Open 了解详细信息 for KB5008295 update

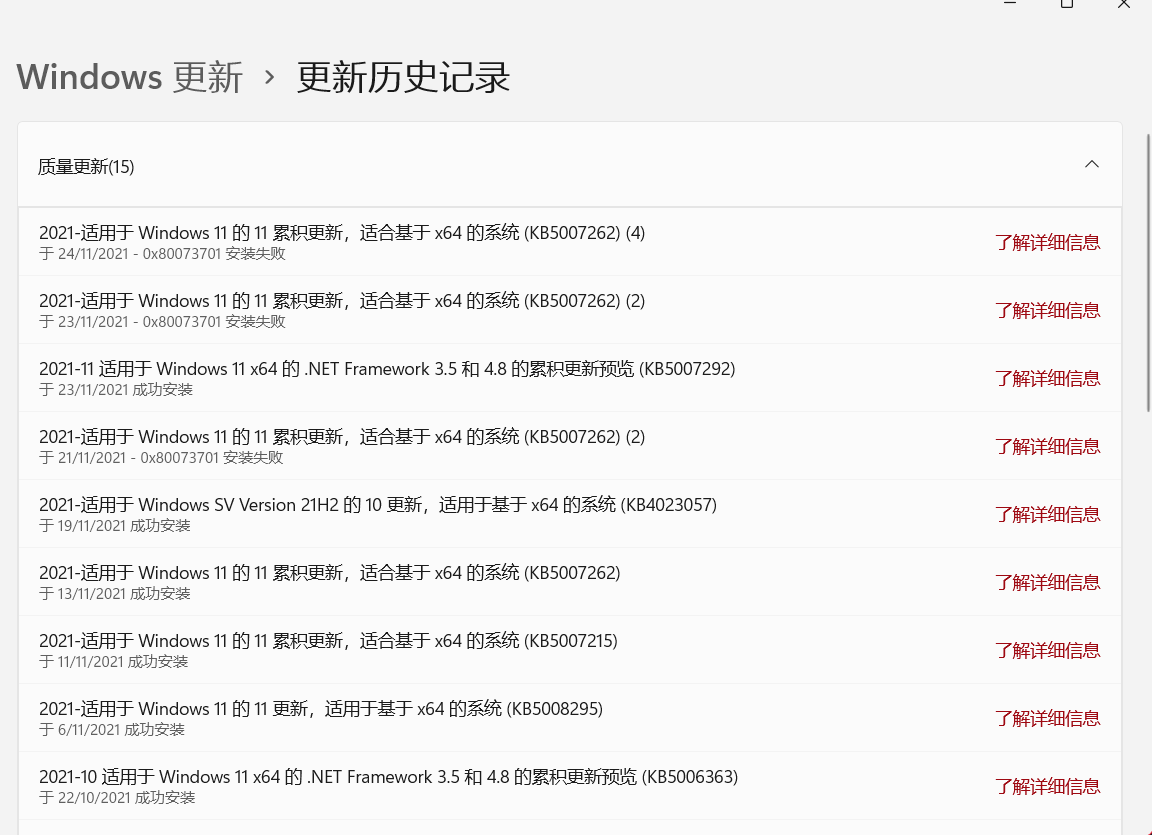pyautogui.click(x=1048, y=718)
